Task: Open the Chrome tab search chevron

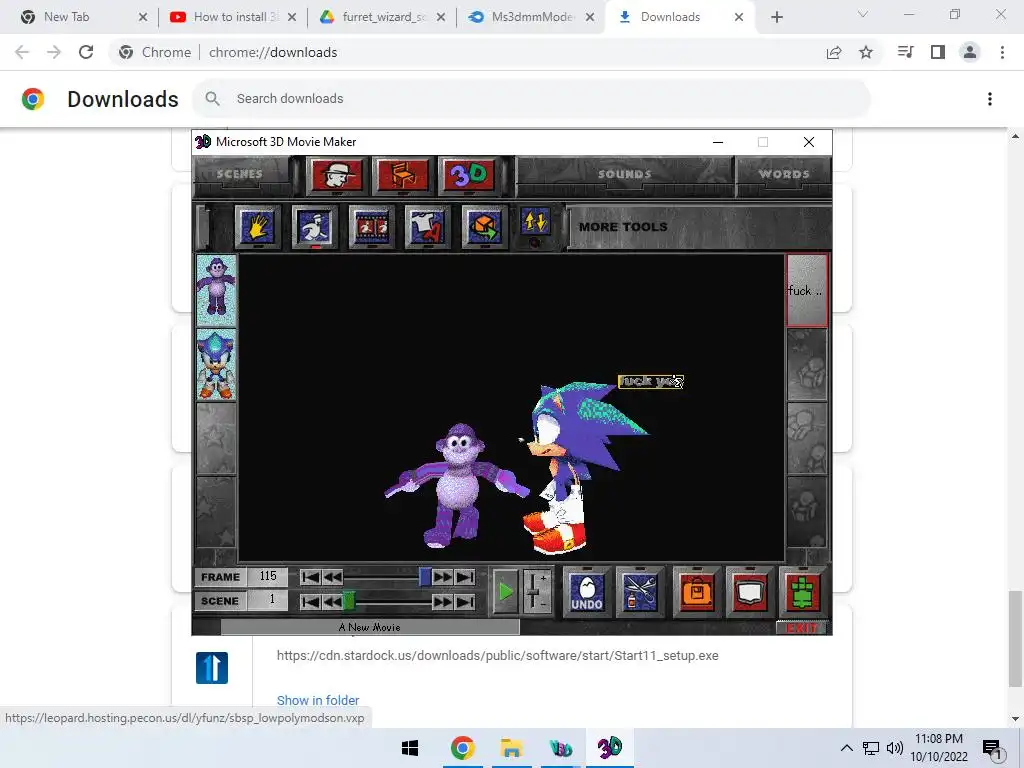Action: coord(863,14)
